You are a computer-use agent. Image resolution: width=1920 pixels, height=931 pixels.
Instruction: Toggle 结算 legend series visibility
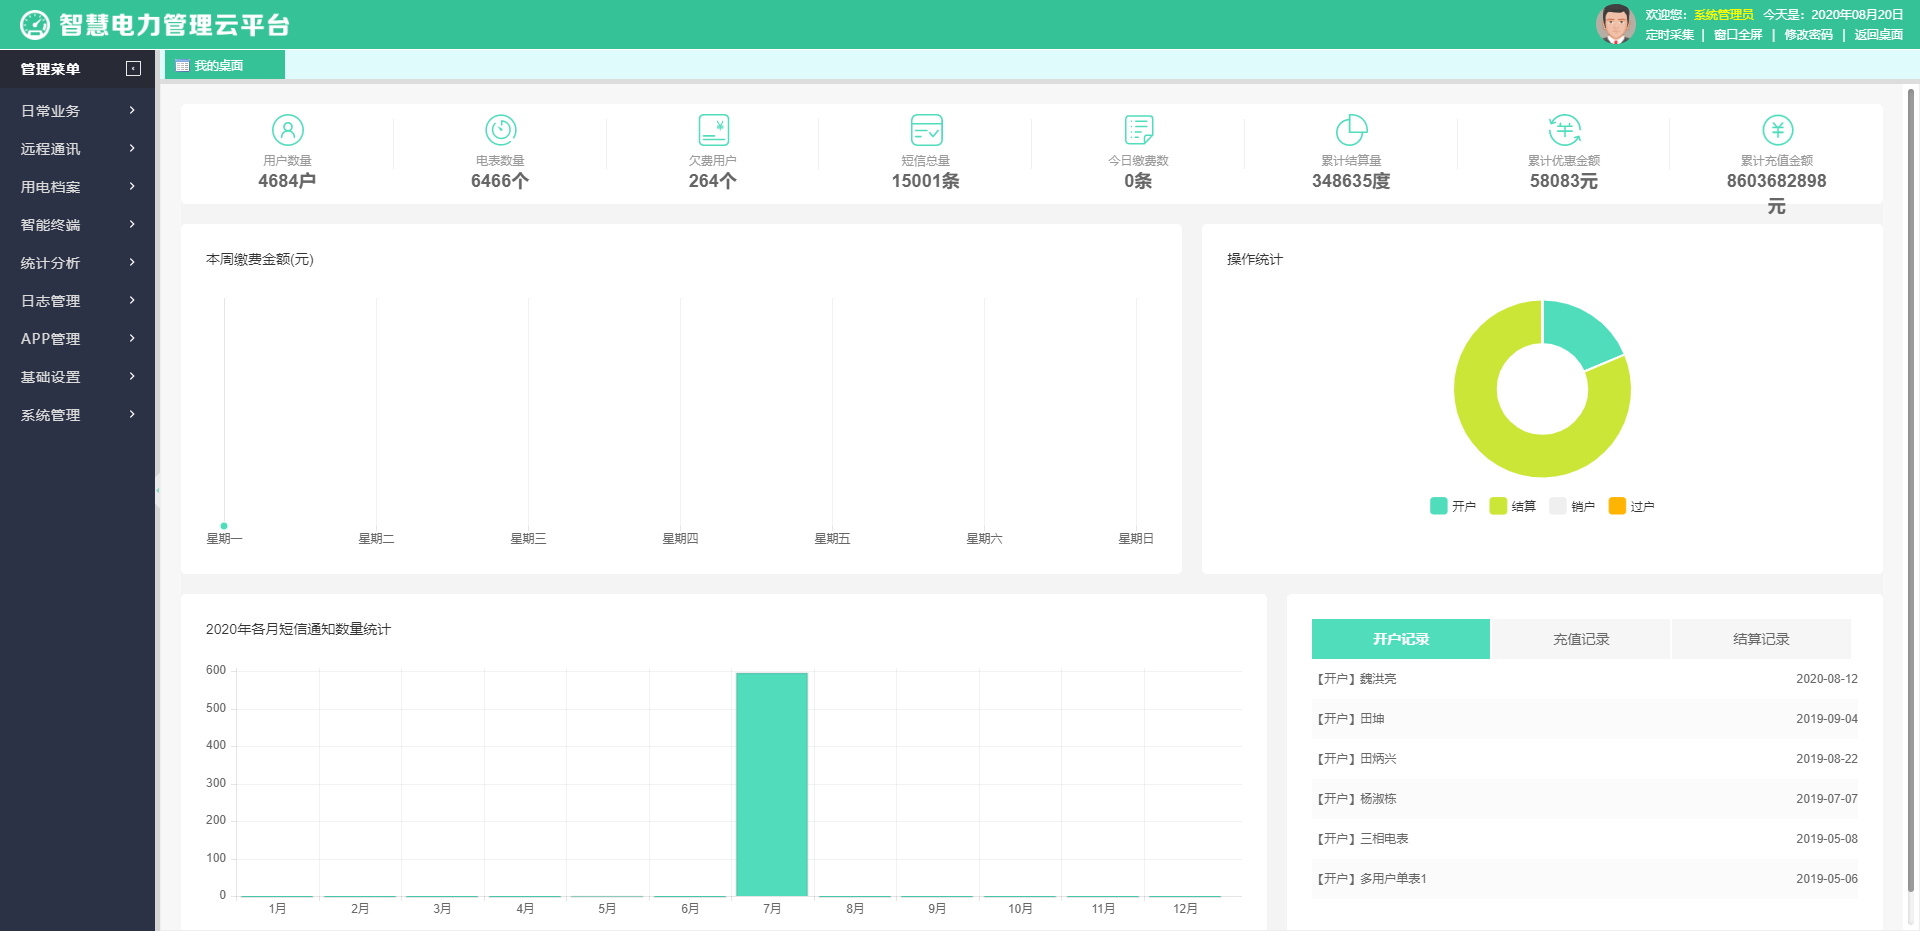tap(1512, 506)
